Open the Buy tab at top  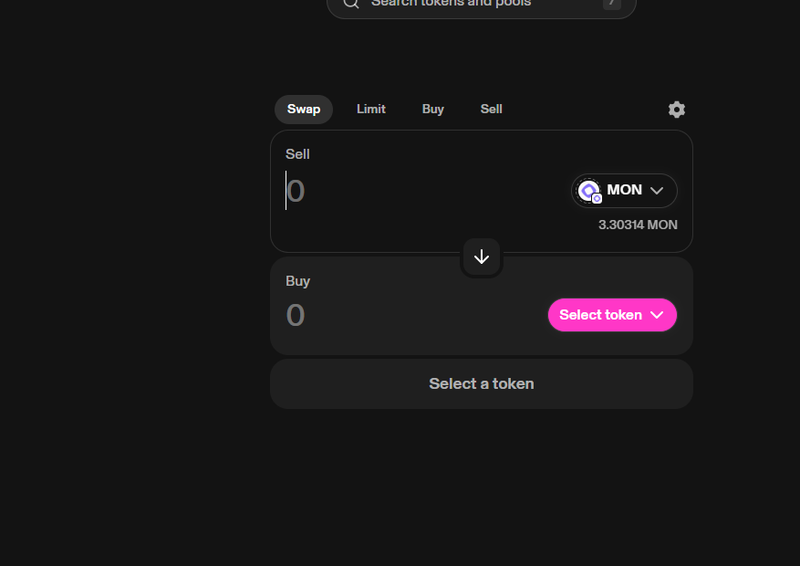click(433, 109)
